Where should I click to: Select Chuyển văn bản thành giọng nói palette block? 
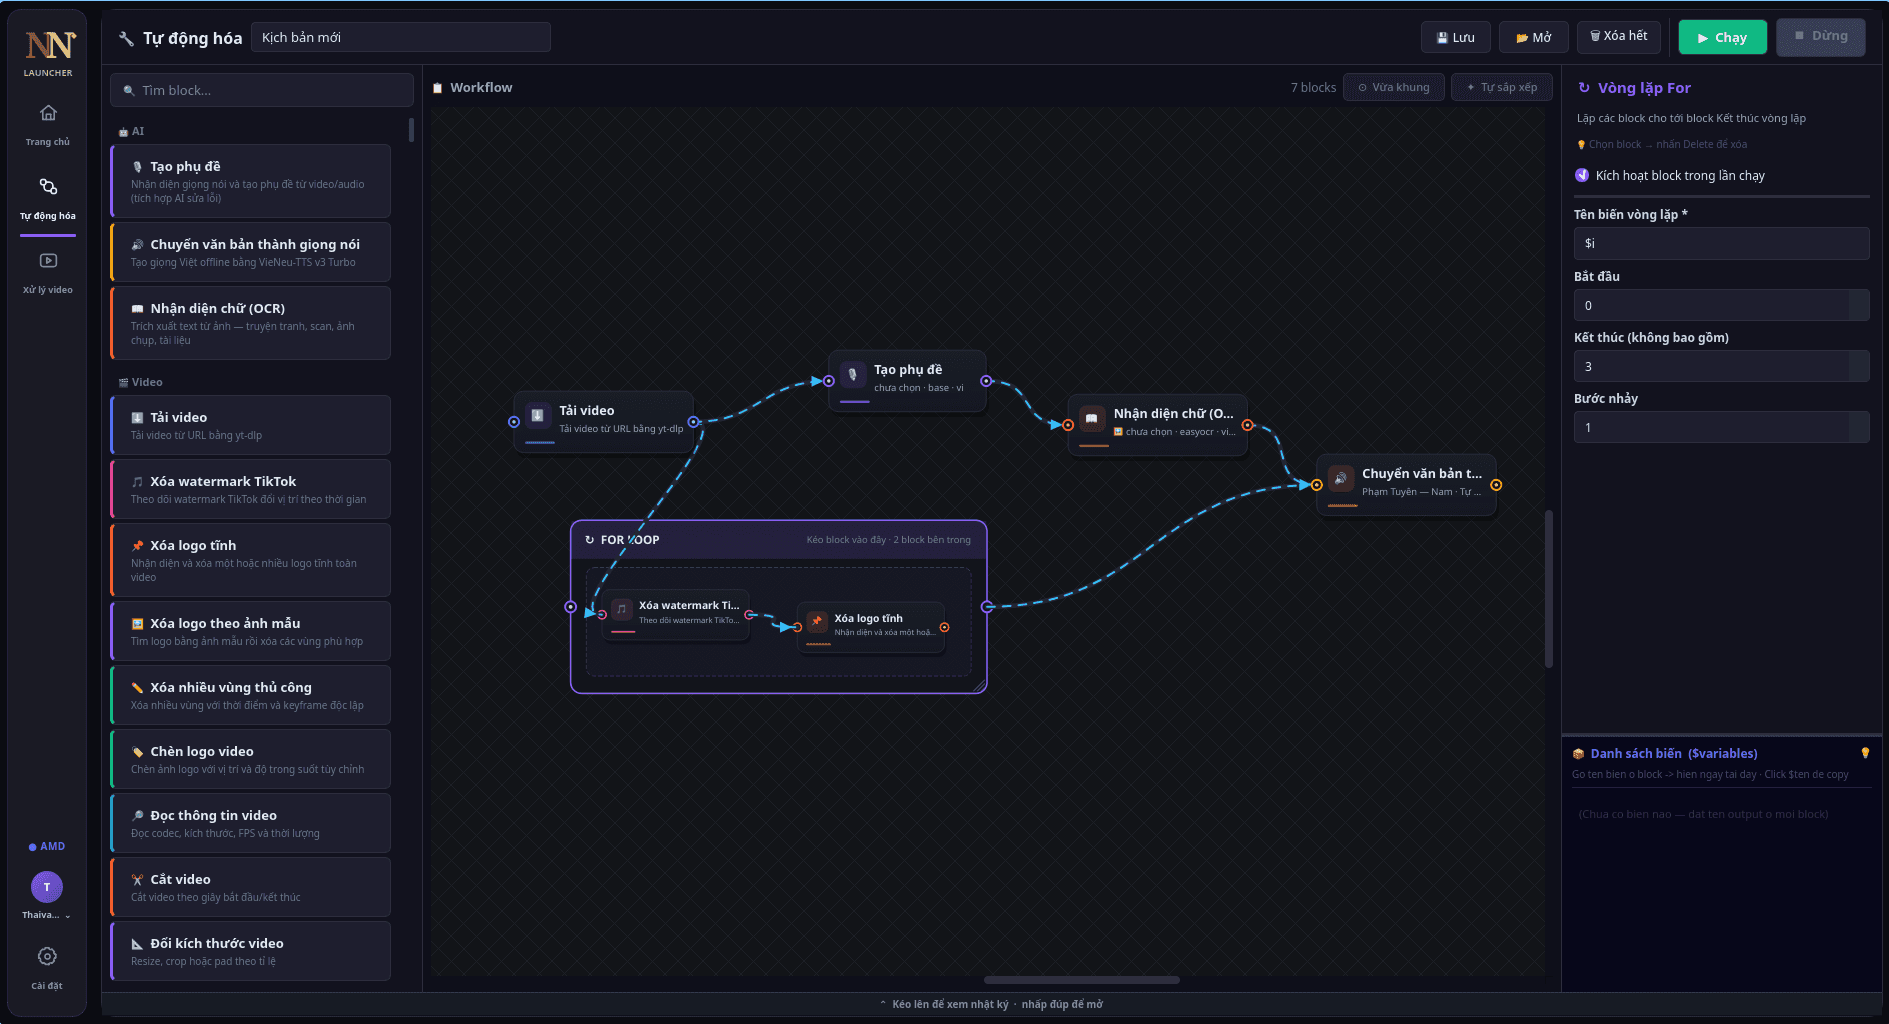click(250, 252)
